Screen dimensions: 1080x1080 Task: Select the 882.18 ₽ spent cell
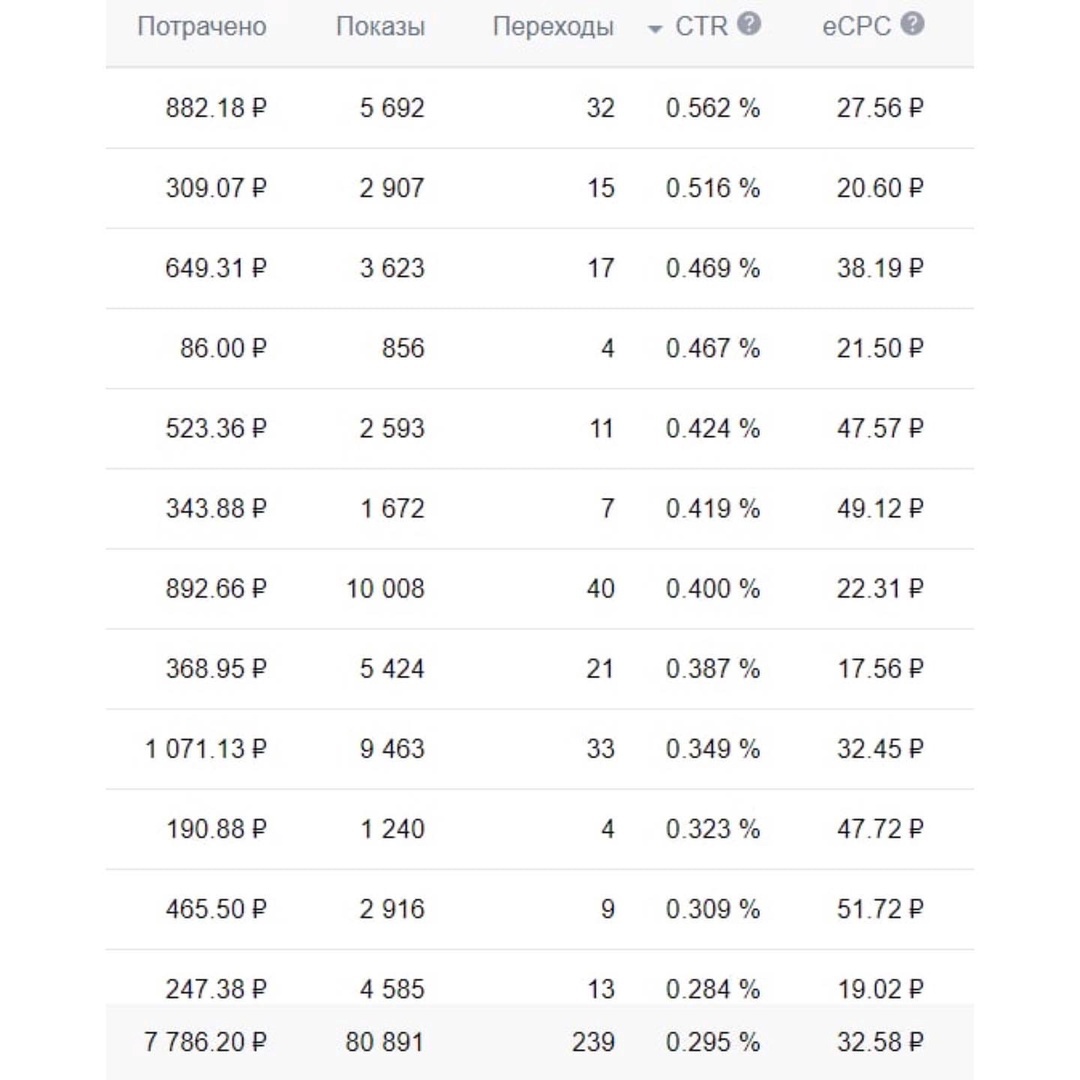coord(216,108)
